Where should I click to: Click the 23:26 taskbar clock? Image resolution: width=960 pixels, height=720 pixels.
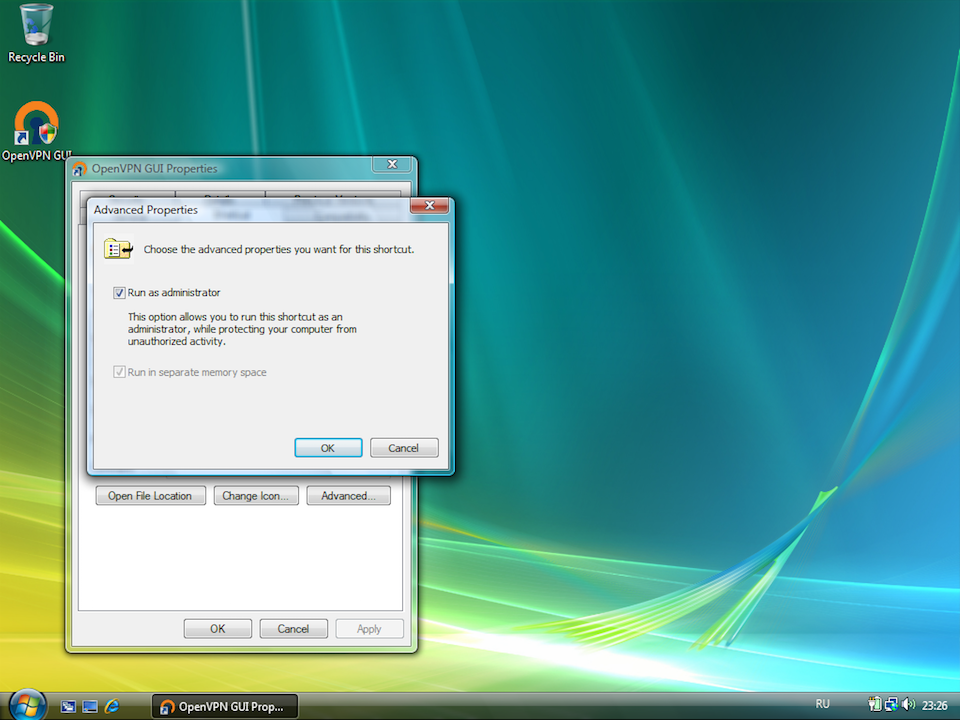(934, 705)
